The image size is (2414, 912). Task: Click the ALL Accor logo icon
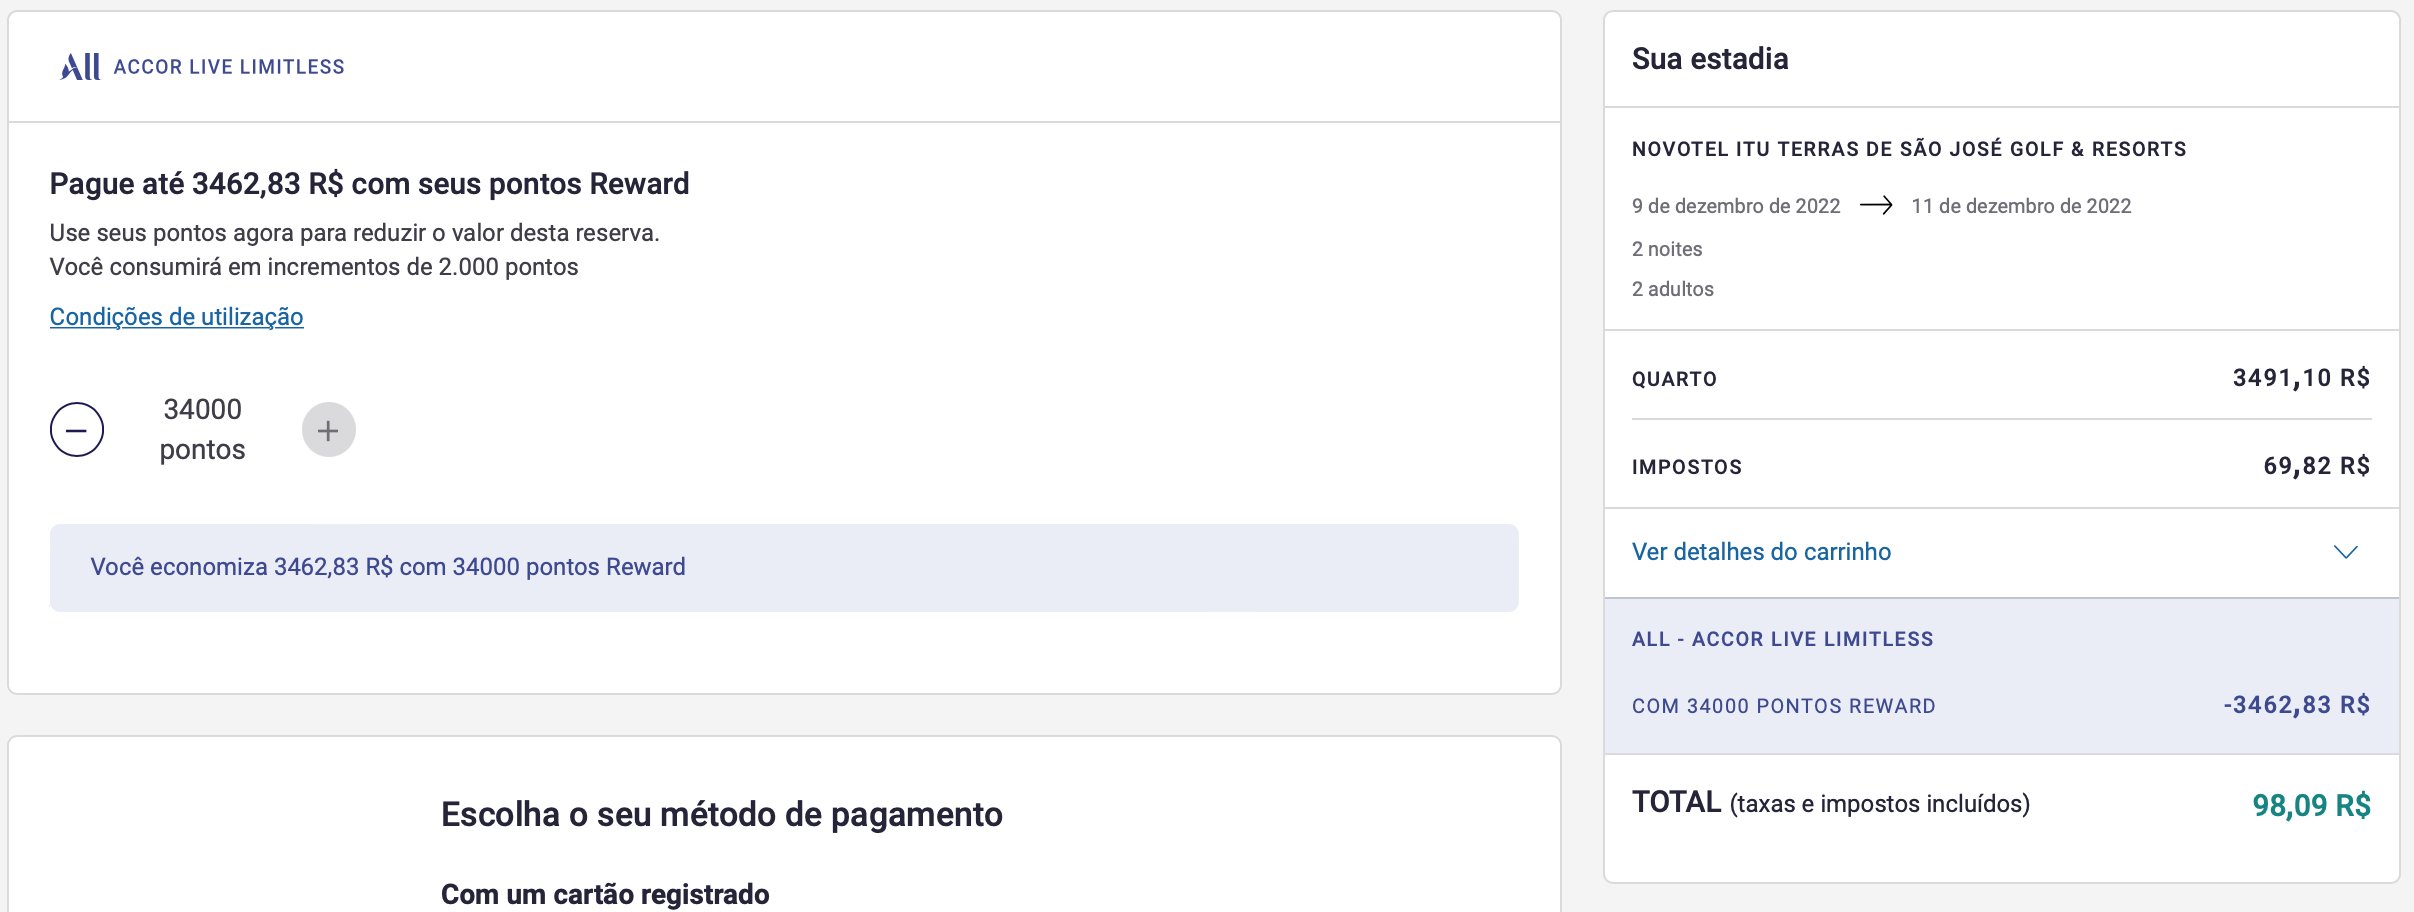pyautogui.click(x=80, y=67)
